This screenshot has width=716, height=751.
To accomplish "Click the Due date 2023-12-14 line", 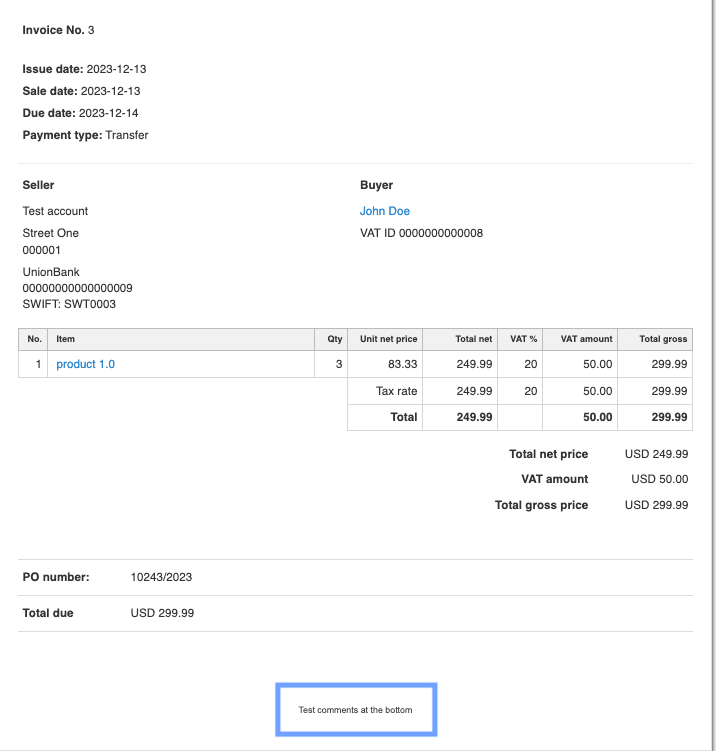I will pyautogui.click(x=80, y=113).
